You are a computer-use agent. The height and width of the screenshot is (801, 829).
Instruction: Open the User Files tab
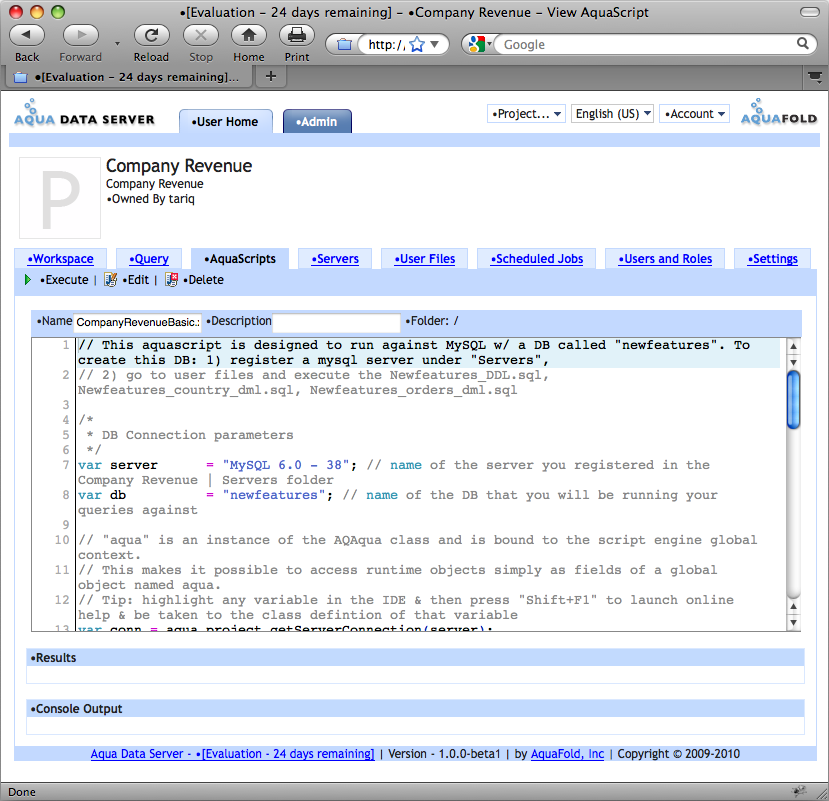[x=425, y=259]
